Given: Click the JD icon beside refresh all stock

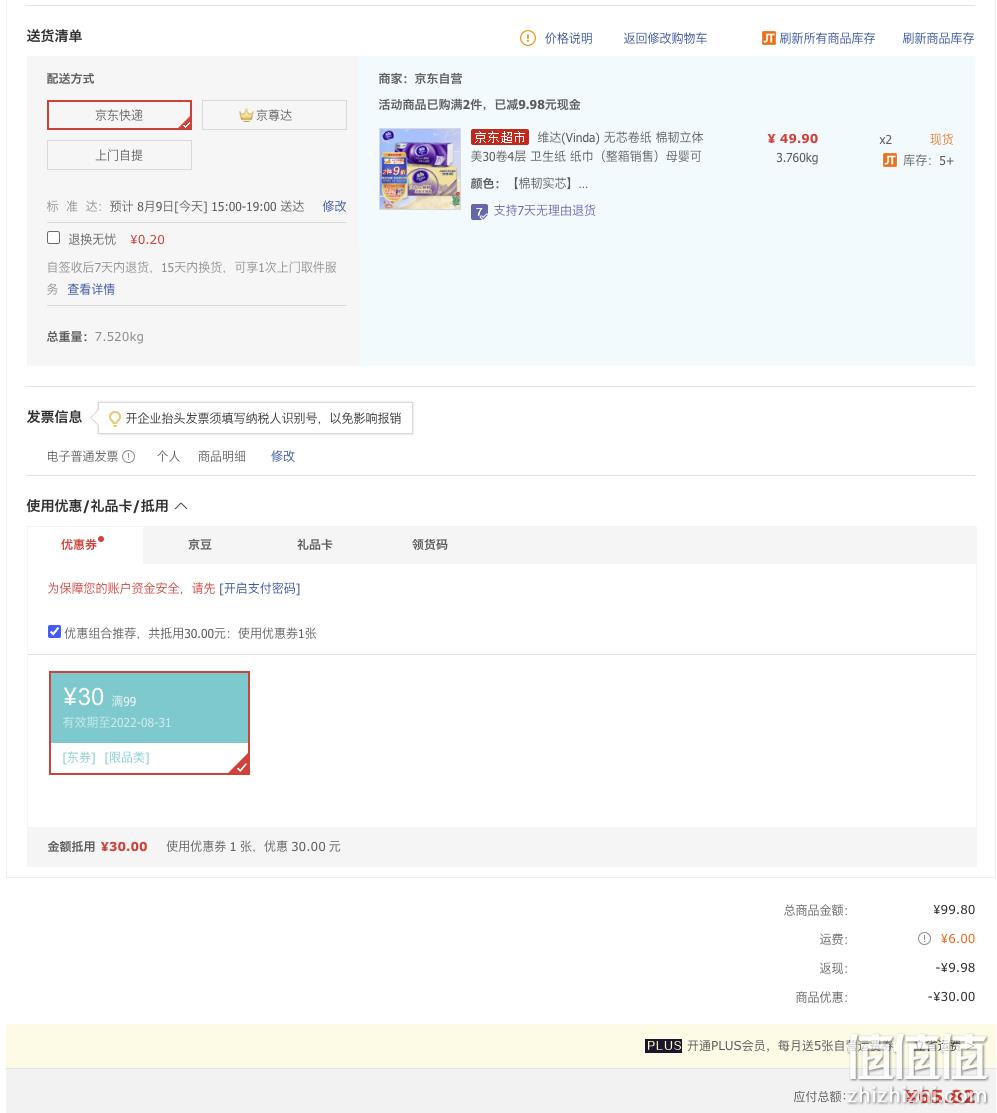Looking at the screenshot, I should [768, 38].
